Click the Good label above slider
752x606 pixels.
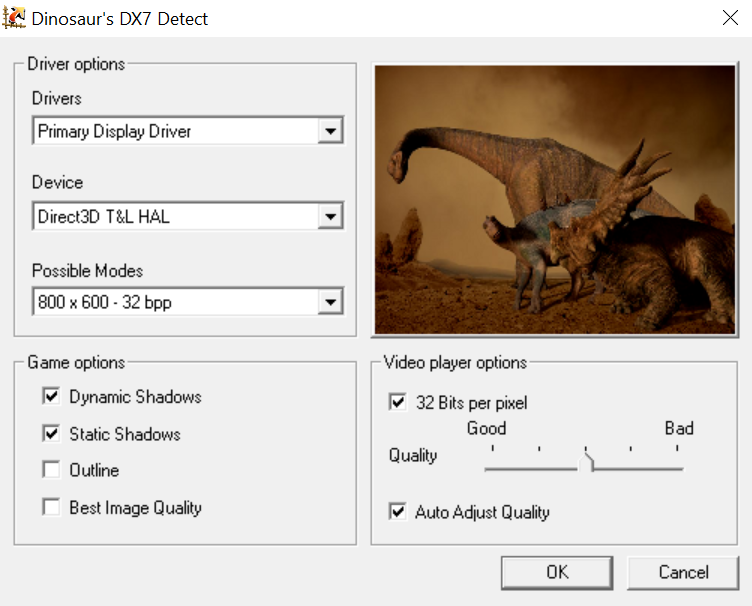coord(486,428)
